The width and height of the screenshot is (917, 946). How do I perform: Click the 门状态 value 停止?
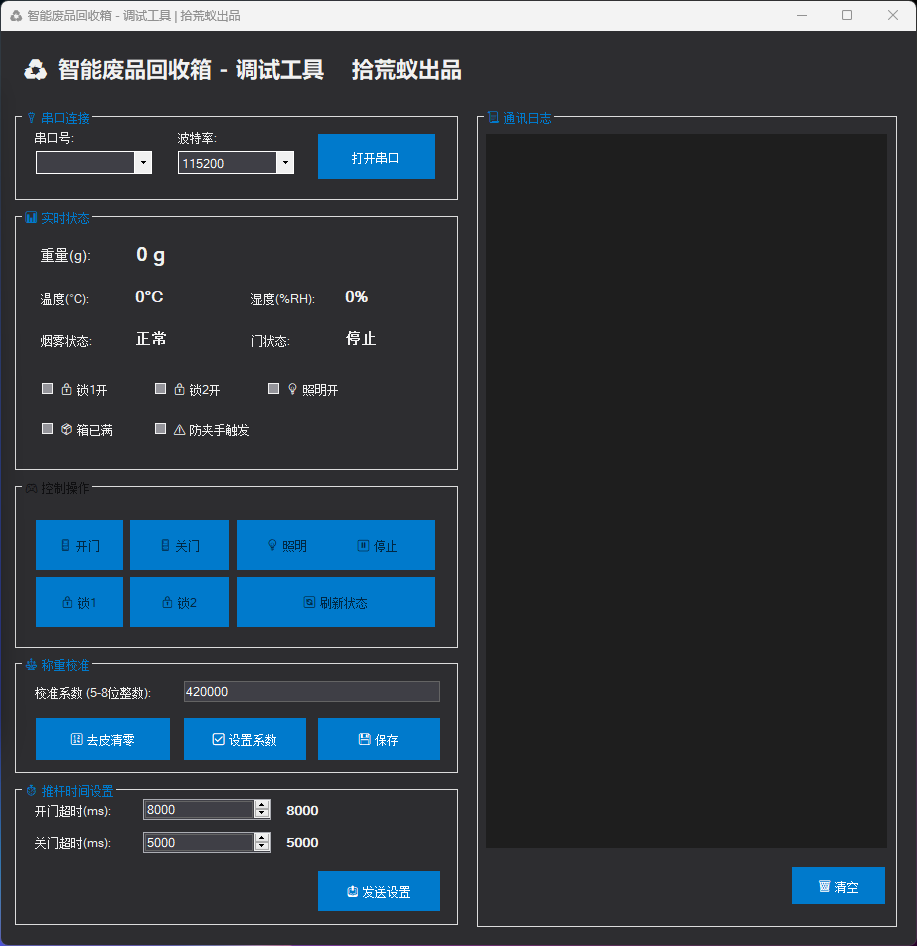pyautogui.click(x=361, y=338)
